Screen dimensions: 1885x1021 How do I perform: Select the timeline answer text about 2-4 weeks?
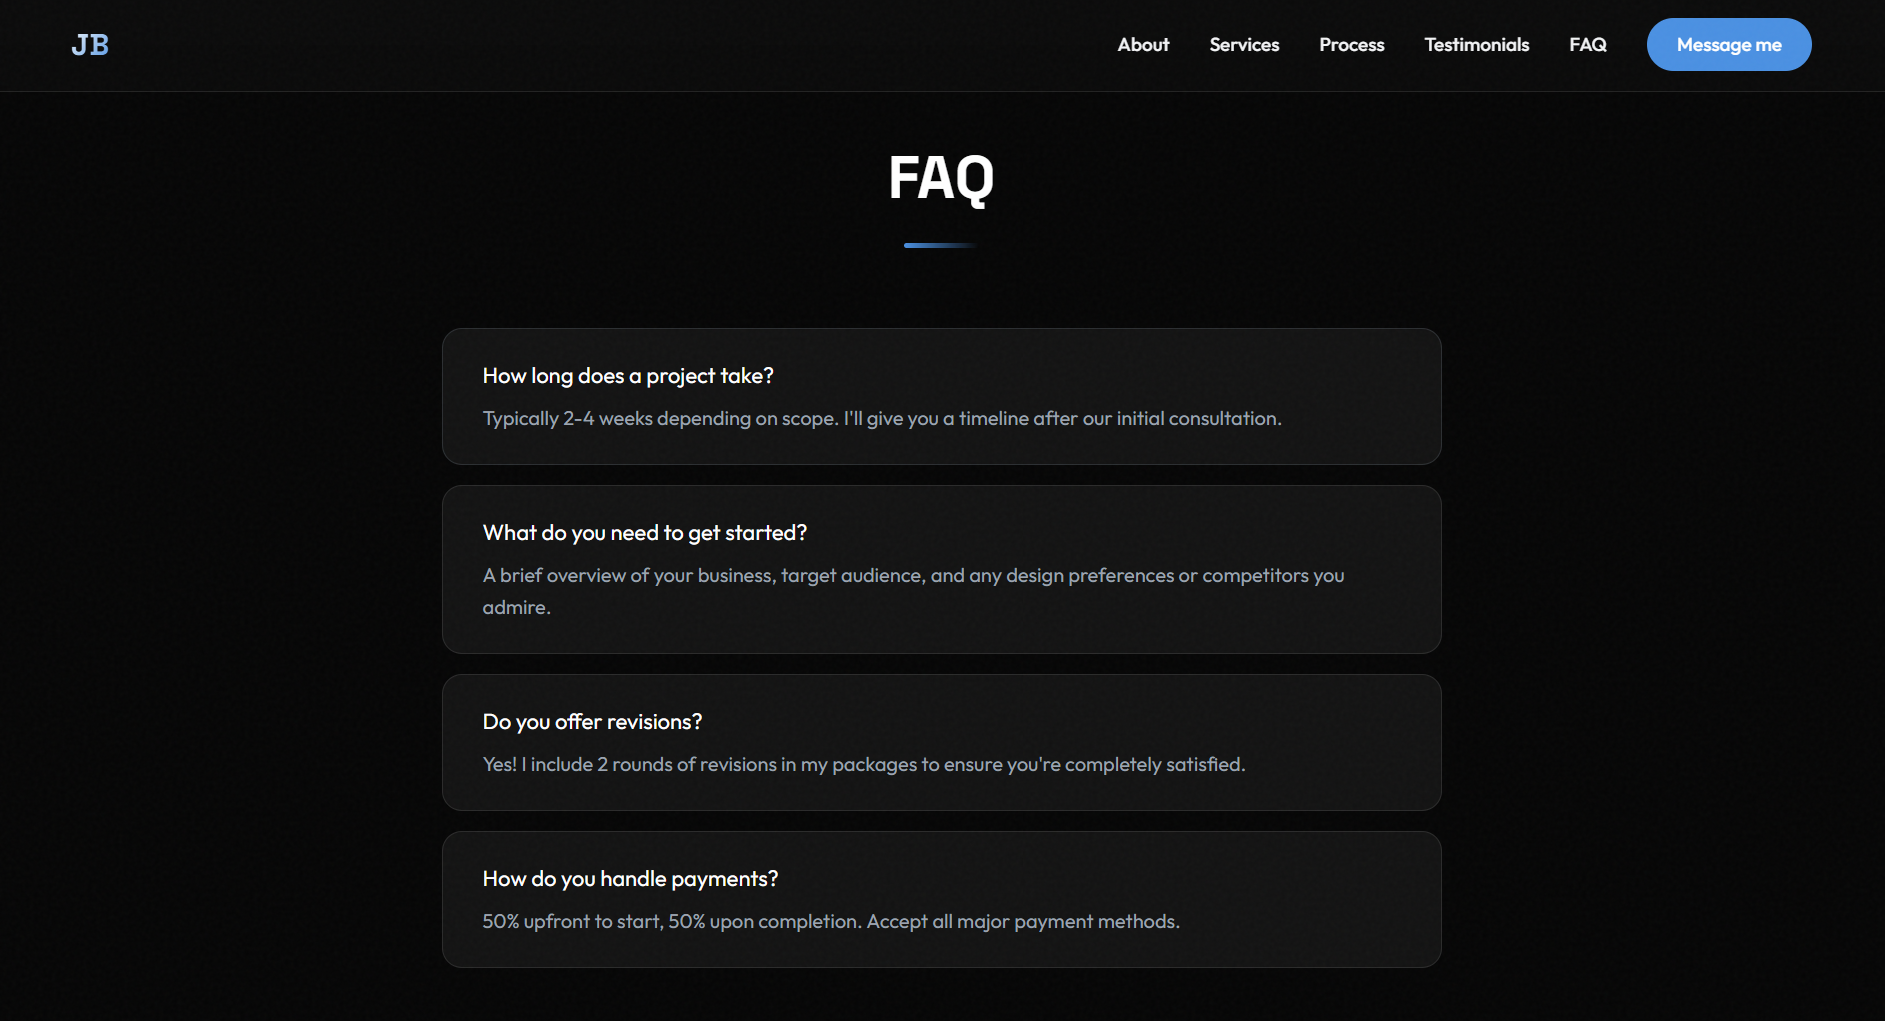881,418
